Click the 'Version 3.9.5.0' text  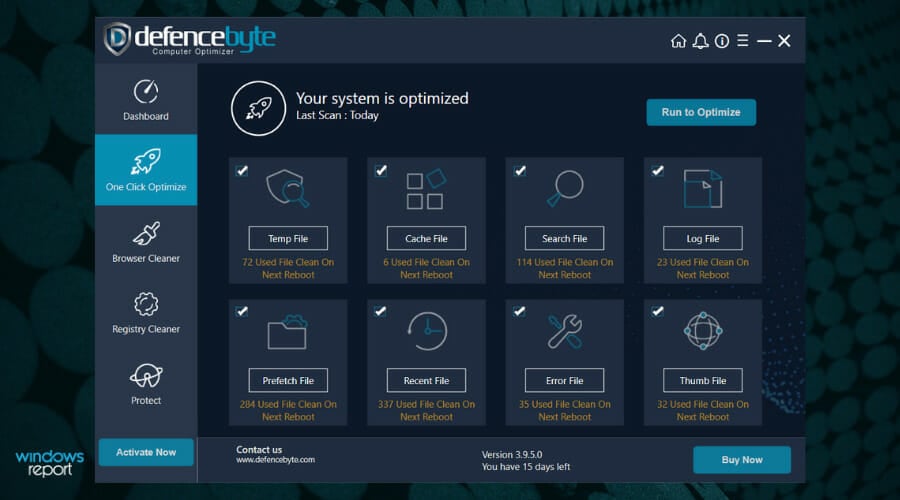(x=512, y=455)
